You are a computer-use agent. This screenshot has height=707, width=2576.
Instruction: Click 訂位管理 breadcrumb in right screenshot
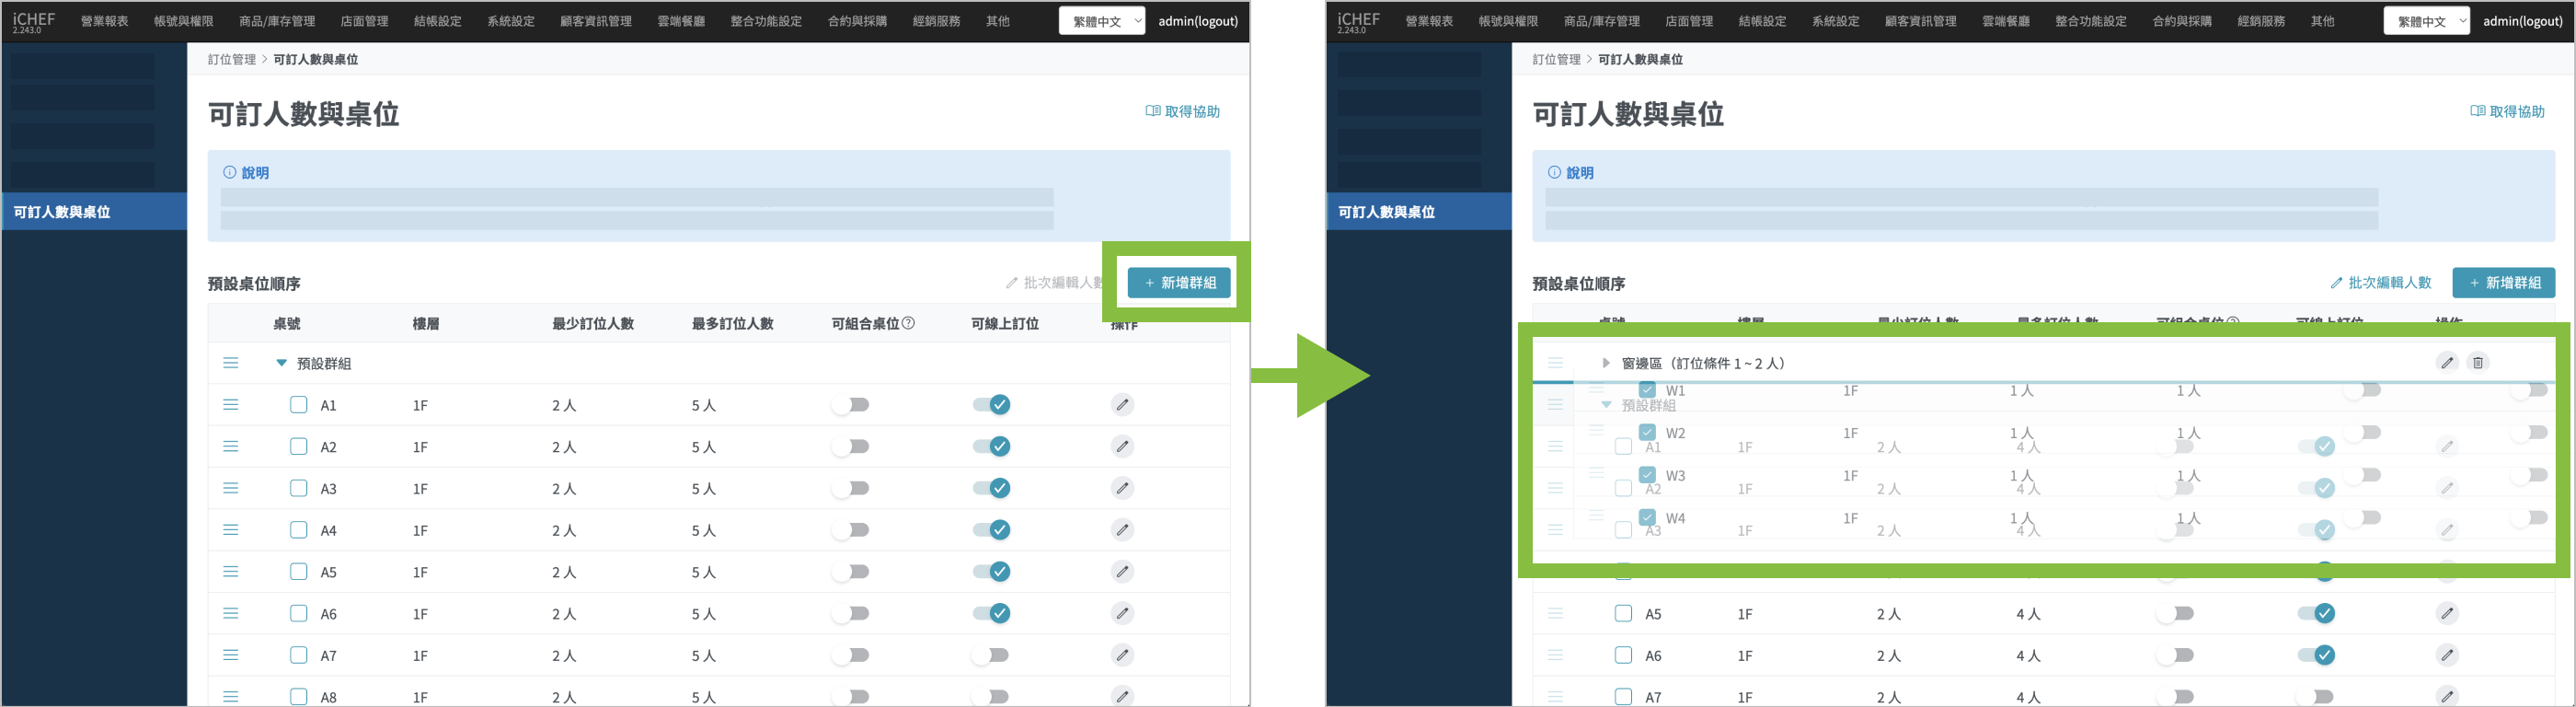(x=1556, y=60)
